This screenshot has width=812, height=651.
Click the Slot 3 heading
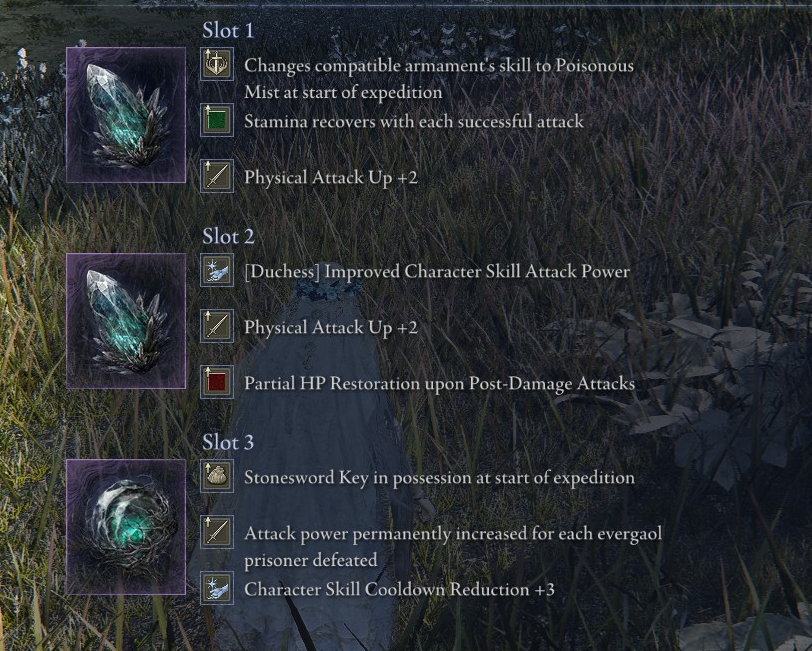pyautogui.click(x=228, y=443)
